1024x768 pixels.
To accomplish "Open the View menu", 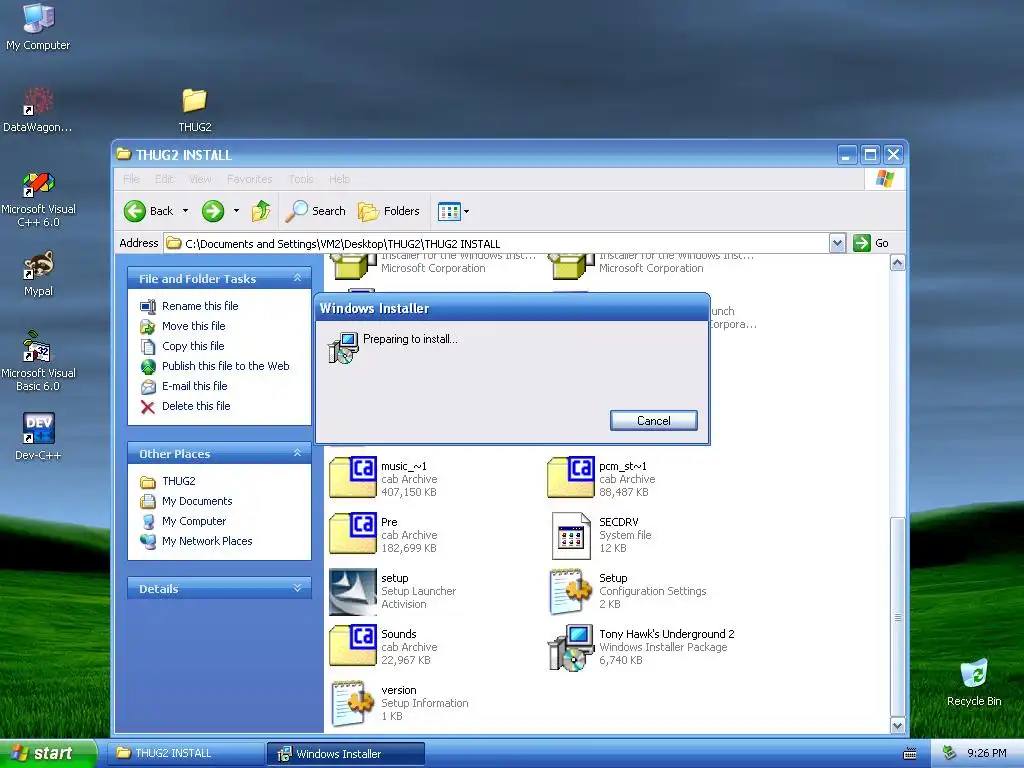I will tap(200, 179).
